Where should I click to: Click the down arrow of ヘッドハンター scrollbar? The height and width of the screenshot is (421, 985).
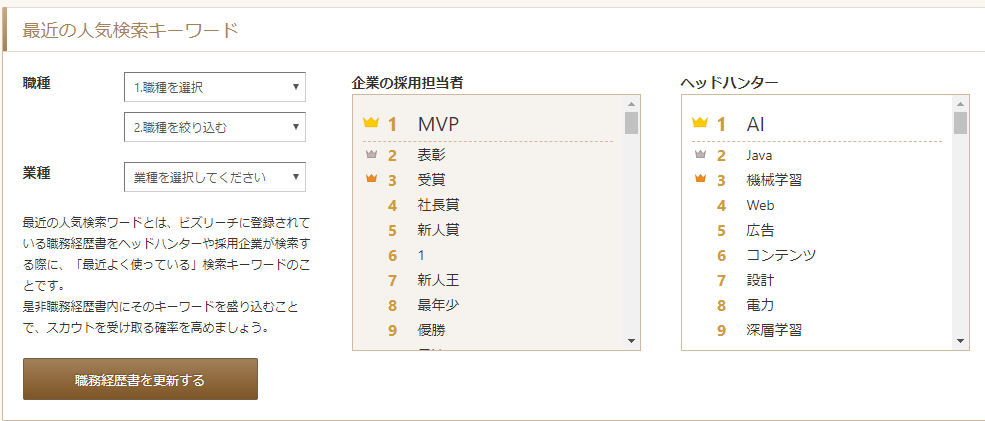(x=960, y=341)
